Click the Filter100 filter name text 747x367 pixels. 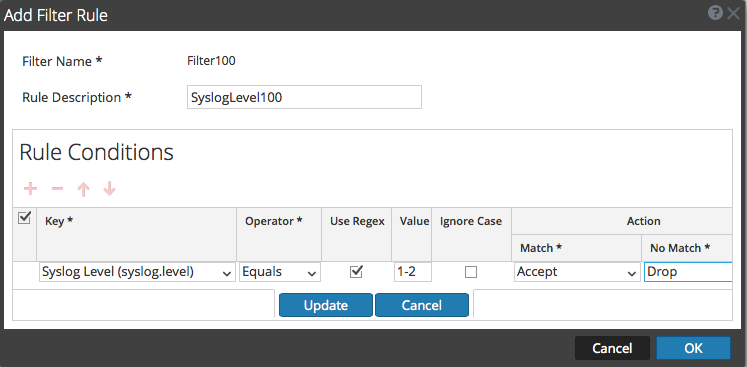click(x=211, y=61)
